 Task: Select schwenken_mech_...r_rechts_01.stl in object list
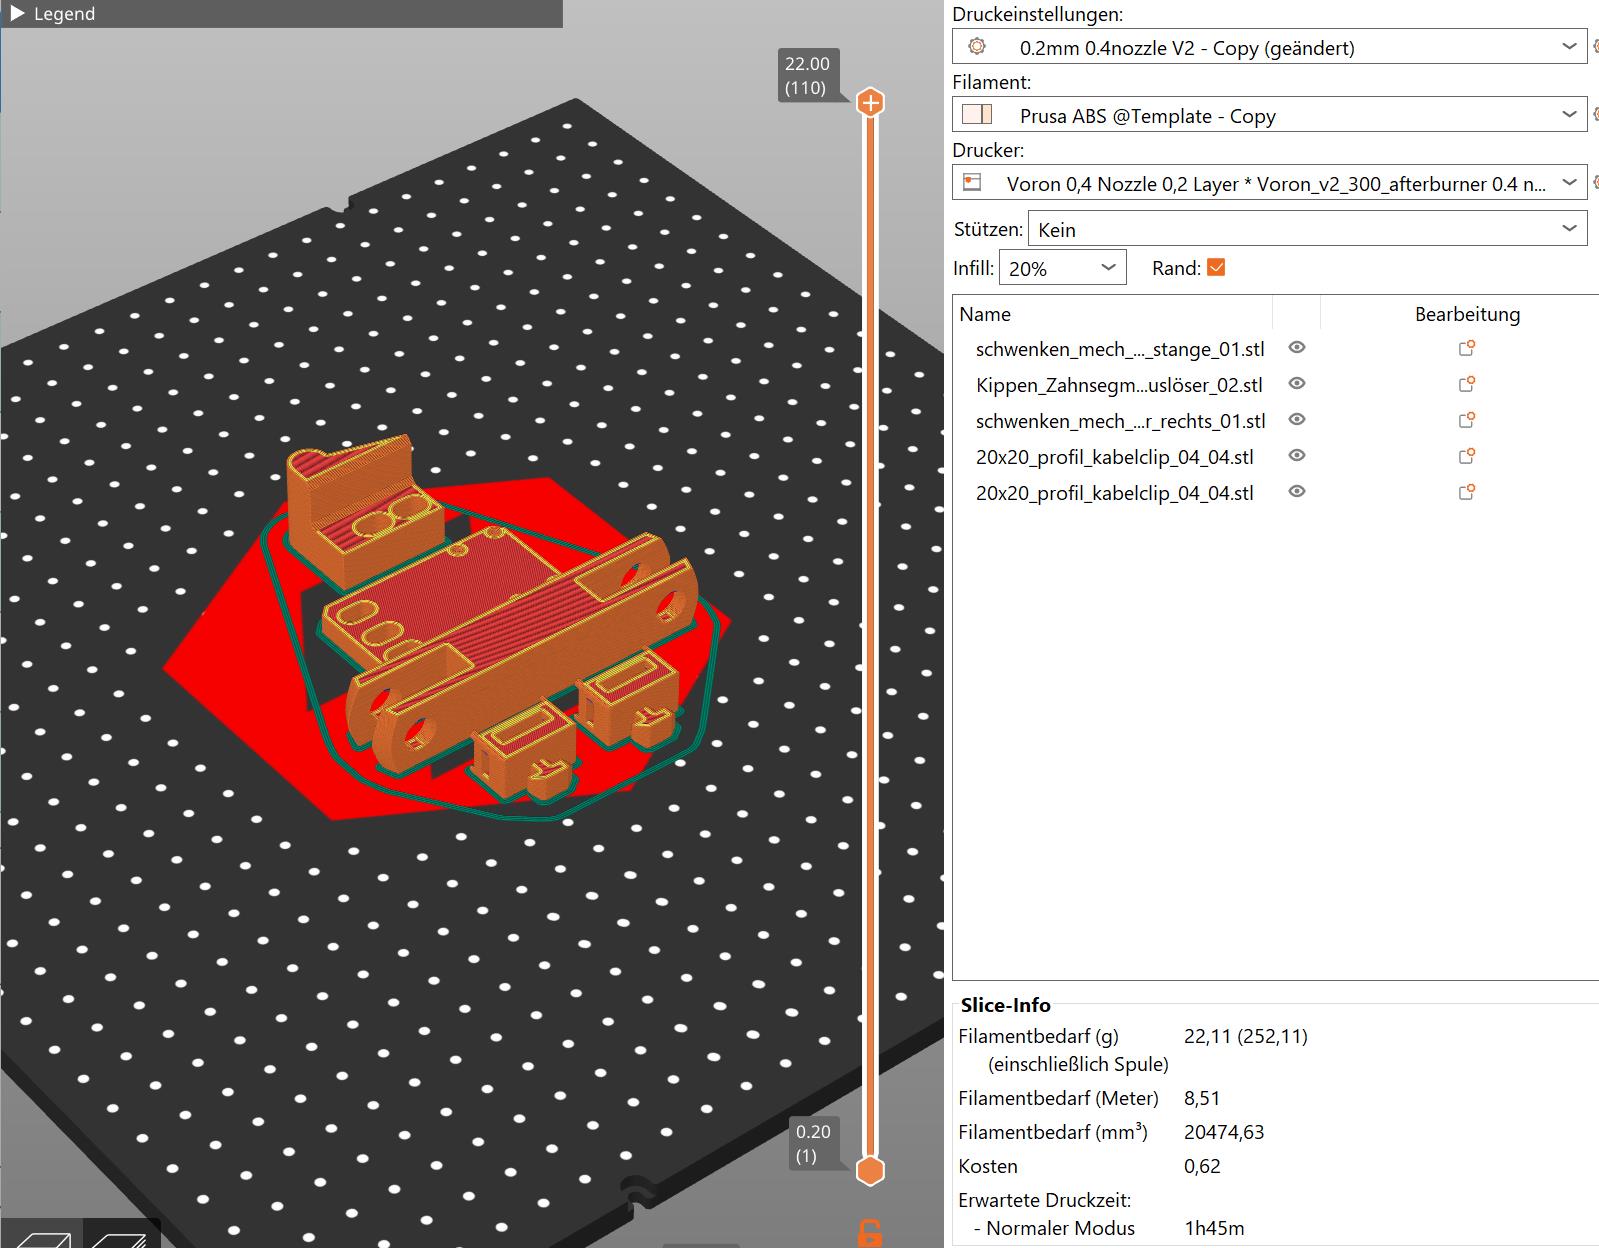(x=1121, y=421)
